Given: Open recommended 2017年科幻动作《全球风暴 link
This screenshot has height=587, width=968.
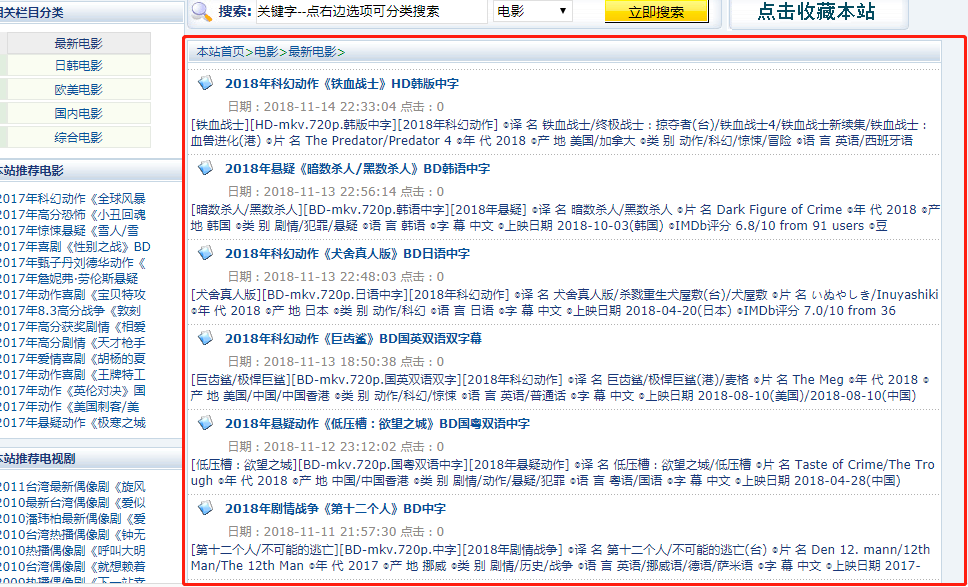Looking at the screenshot, I should tap(72, 199).
